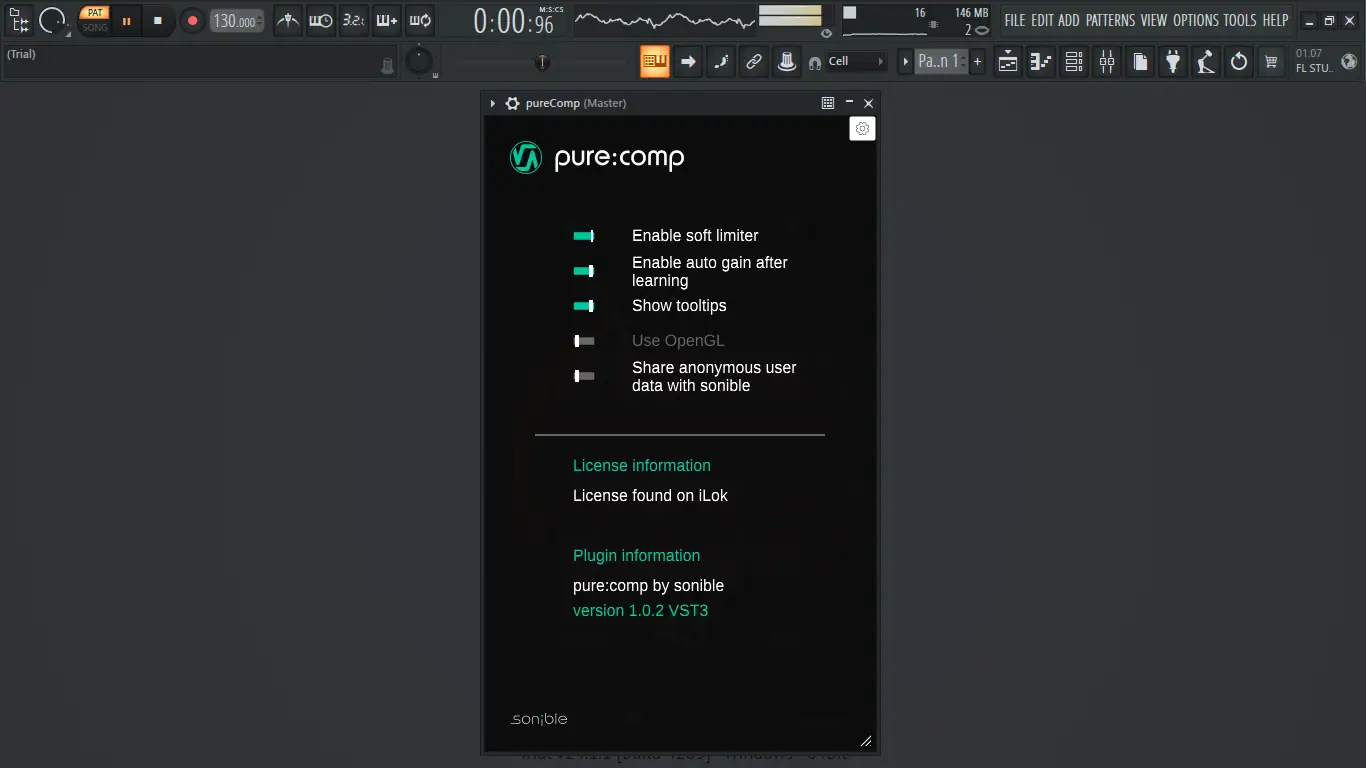Viewport: 1366px width, 768px height.
Task: Click the version 1.0.2 VST3 link
Action: (639, 610)
